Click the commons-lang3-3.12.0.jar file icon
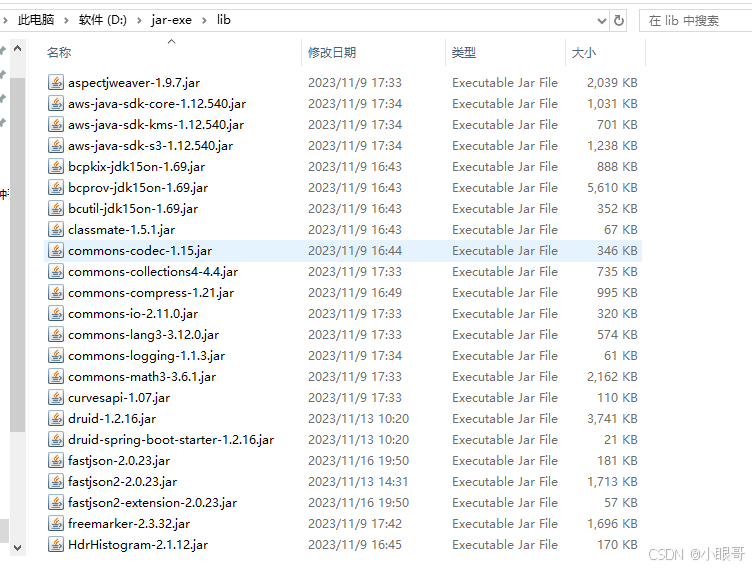The width and height of the screenshot is (752, 568). [56, 334]
